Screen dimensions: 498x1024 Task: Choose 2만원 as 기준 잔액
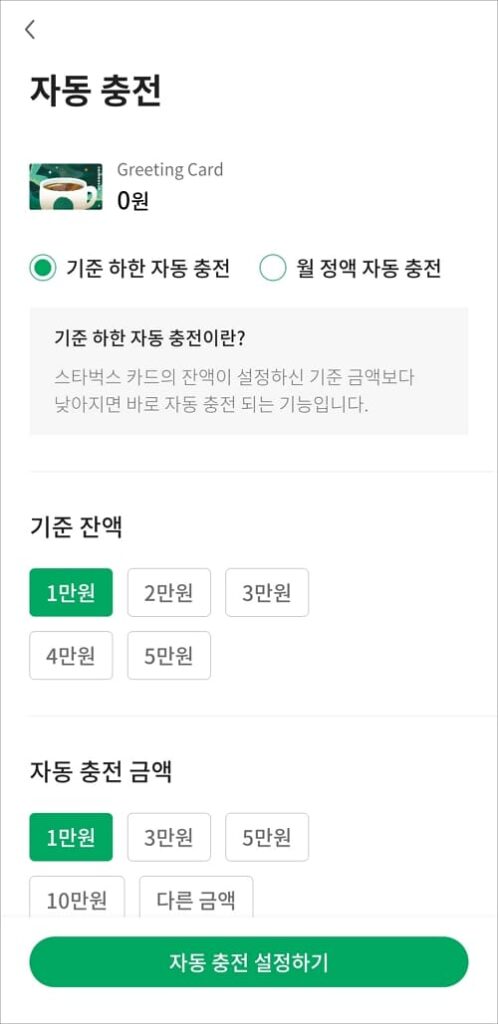tap(169, 592)
